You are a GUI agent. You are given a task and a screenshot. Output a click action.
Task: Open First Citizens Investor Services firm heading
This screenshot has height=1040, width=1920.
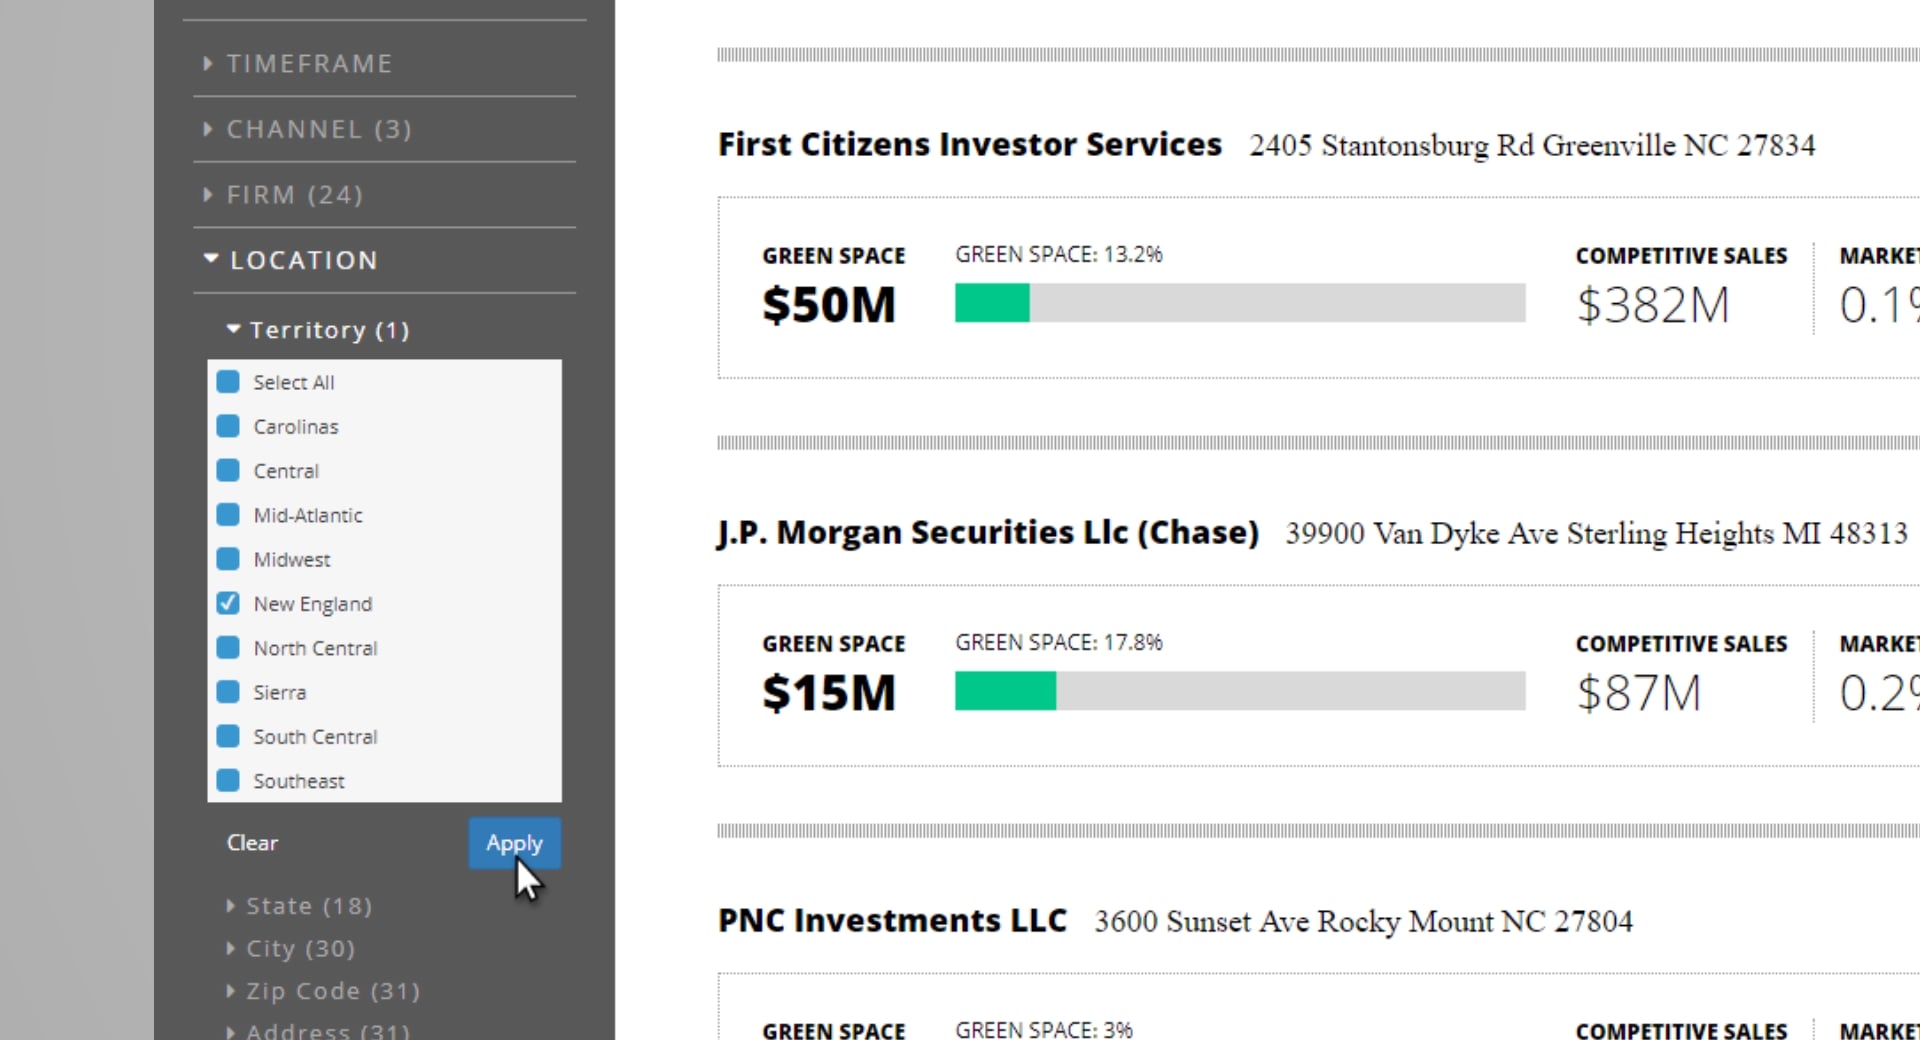(x=969, y=145)
